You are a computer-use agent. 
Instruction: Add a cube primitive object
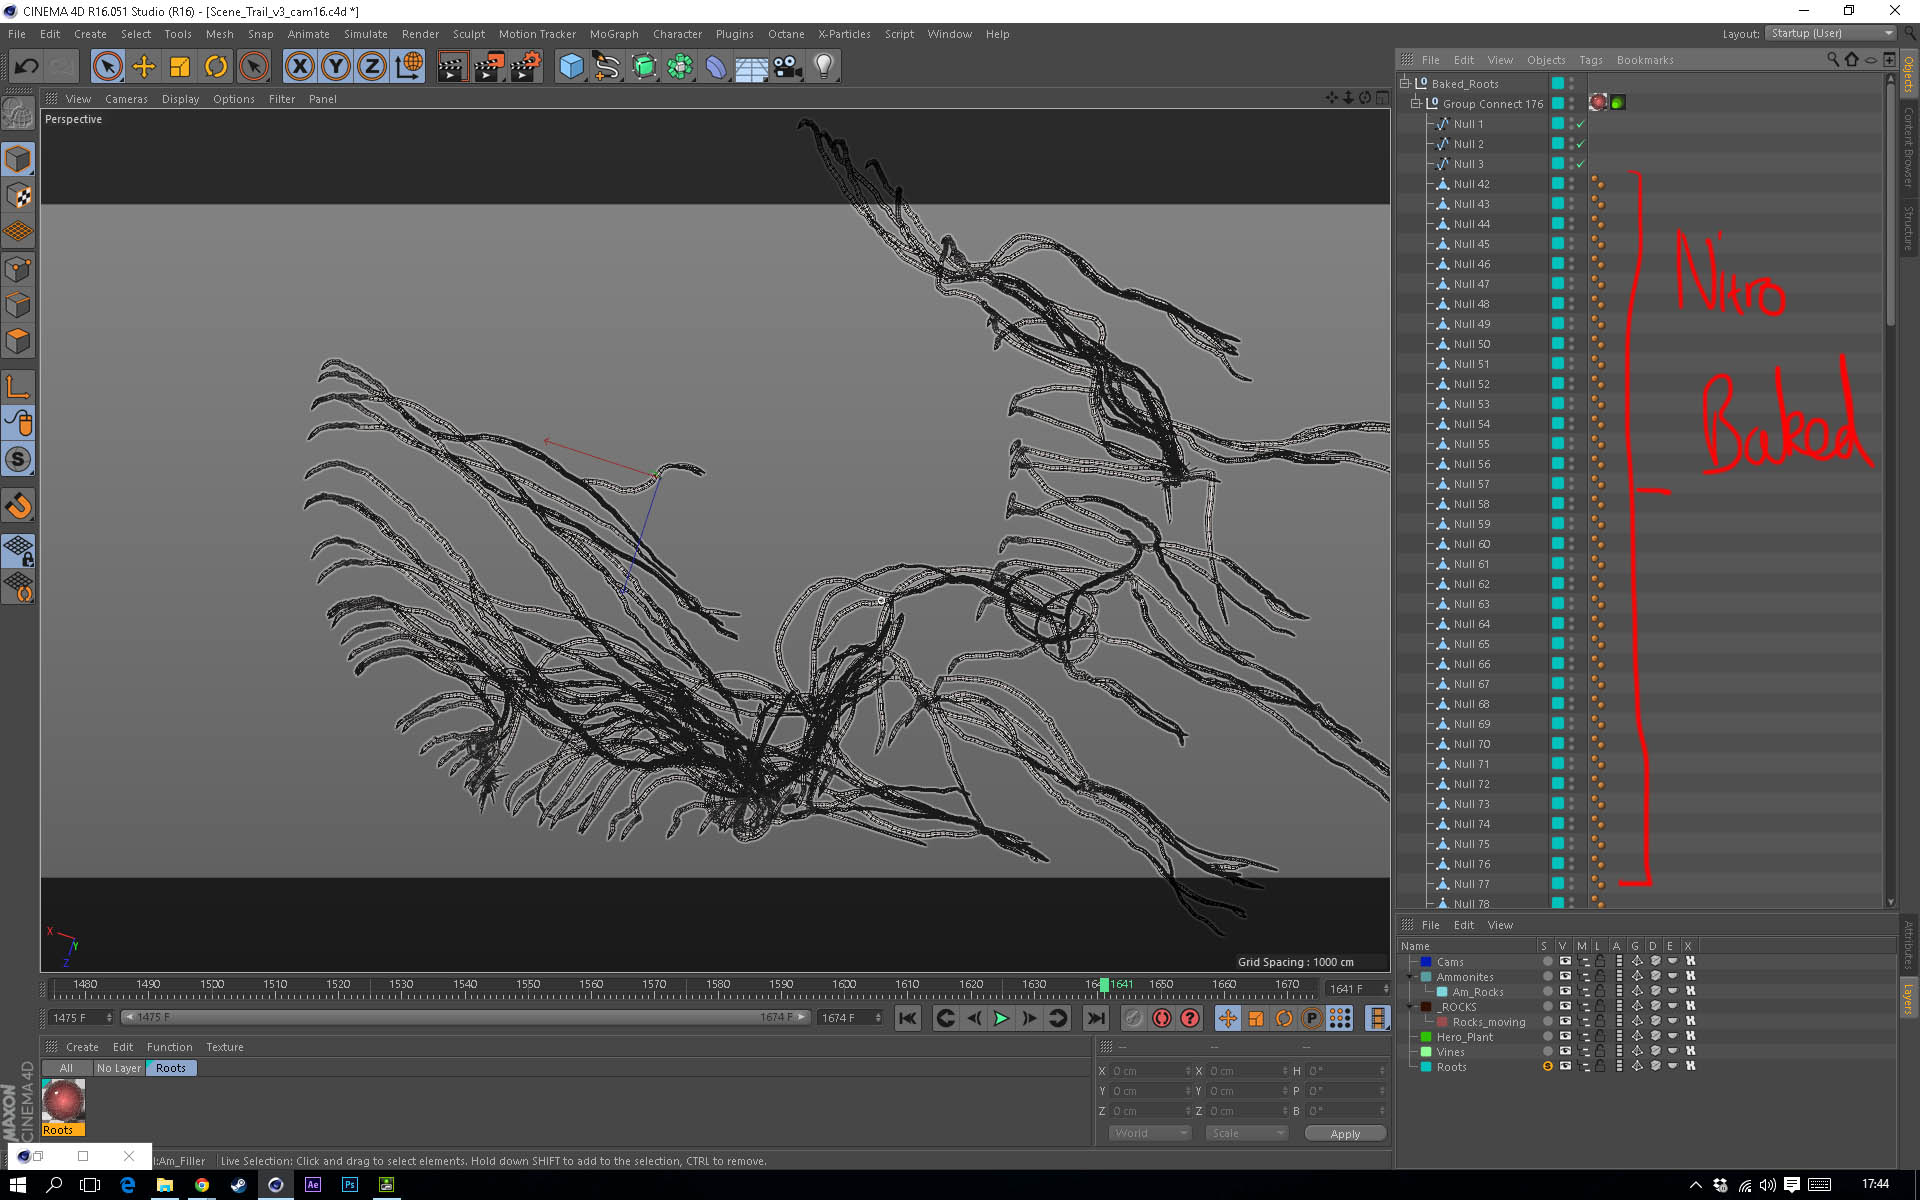pyautogui.click(x=571, y=67)
